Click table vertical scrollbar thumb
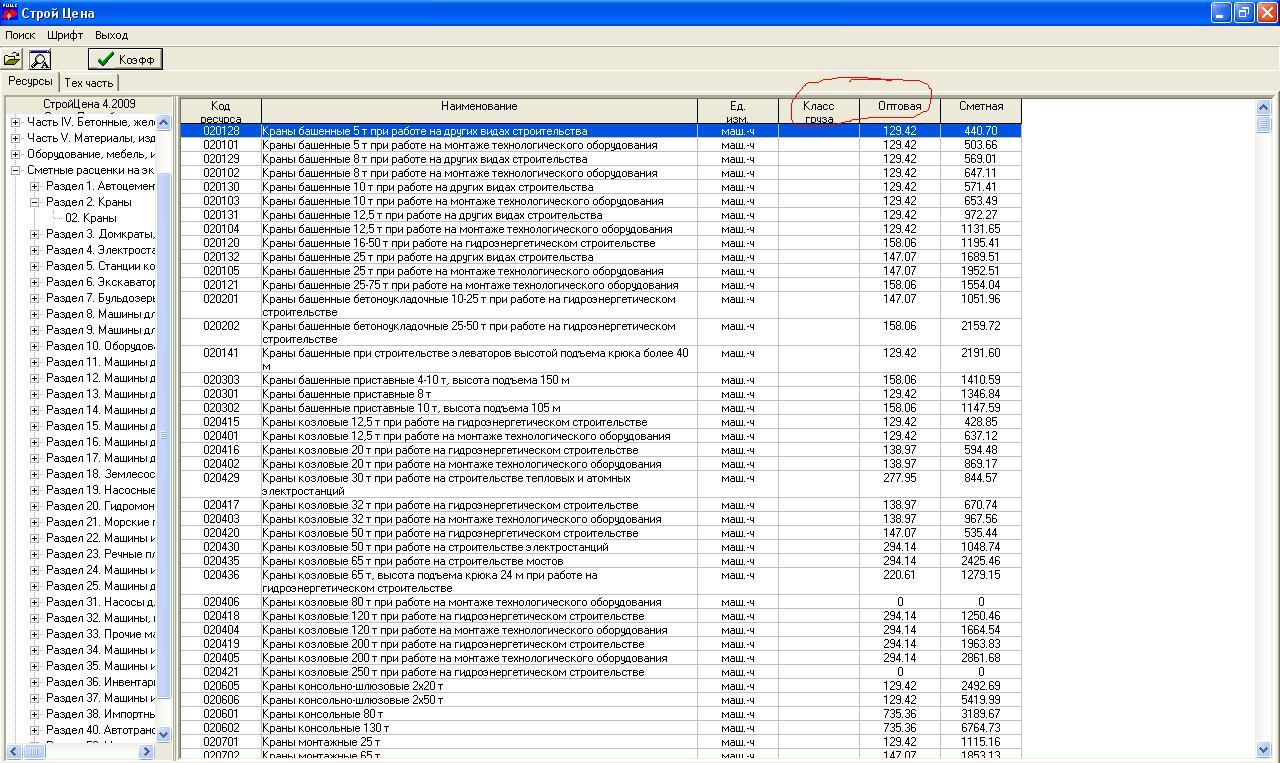 [1263, 123]
